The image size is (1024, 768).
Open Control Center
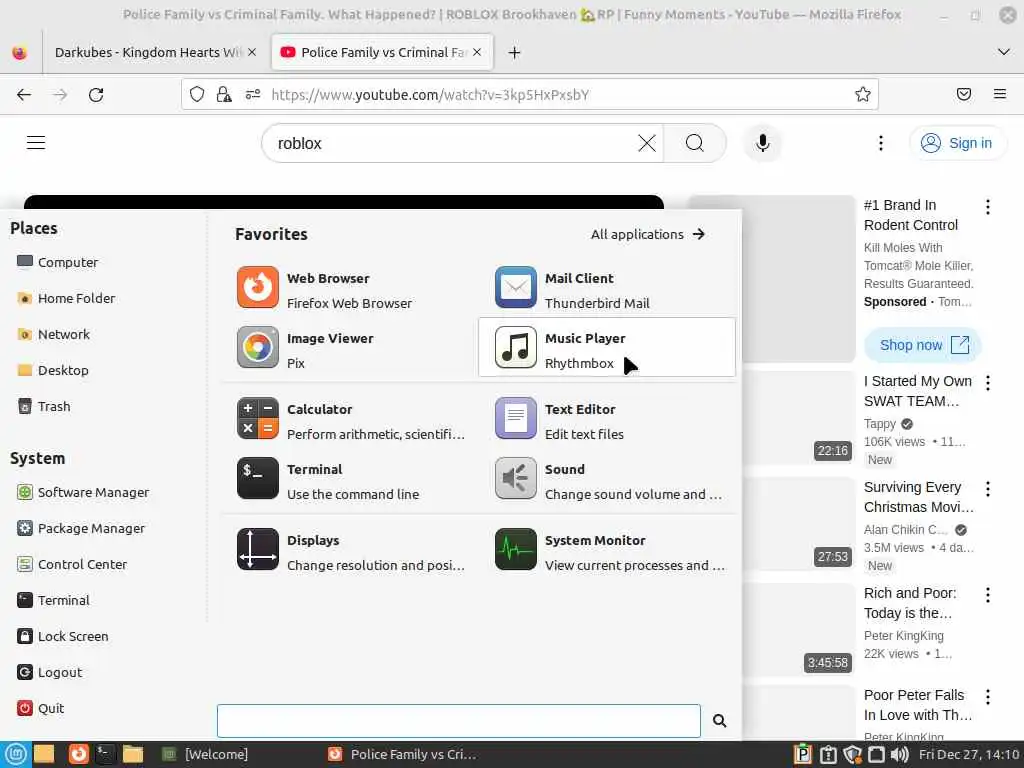(72, 564)
